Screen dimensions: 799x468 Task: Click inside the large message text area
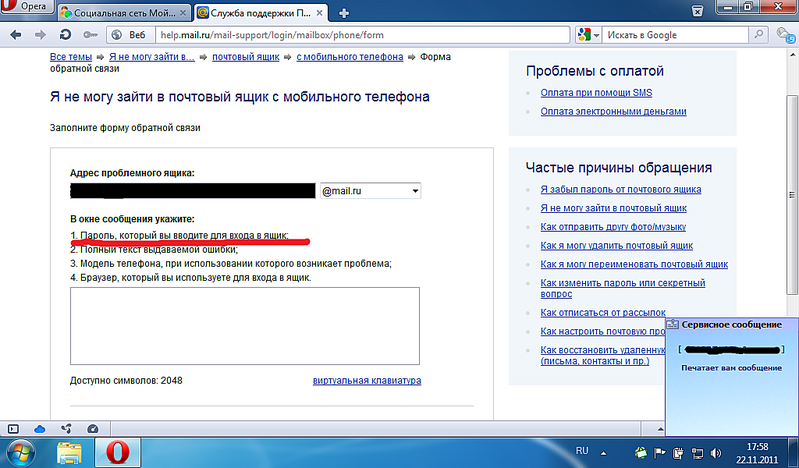click(x=244, y=326)
